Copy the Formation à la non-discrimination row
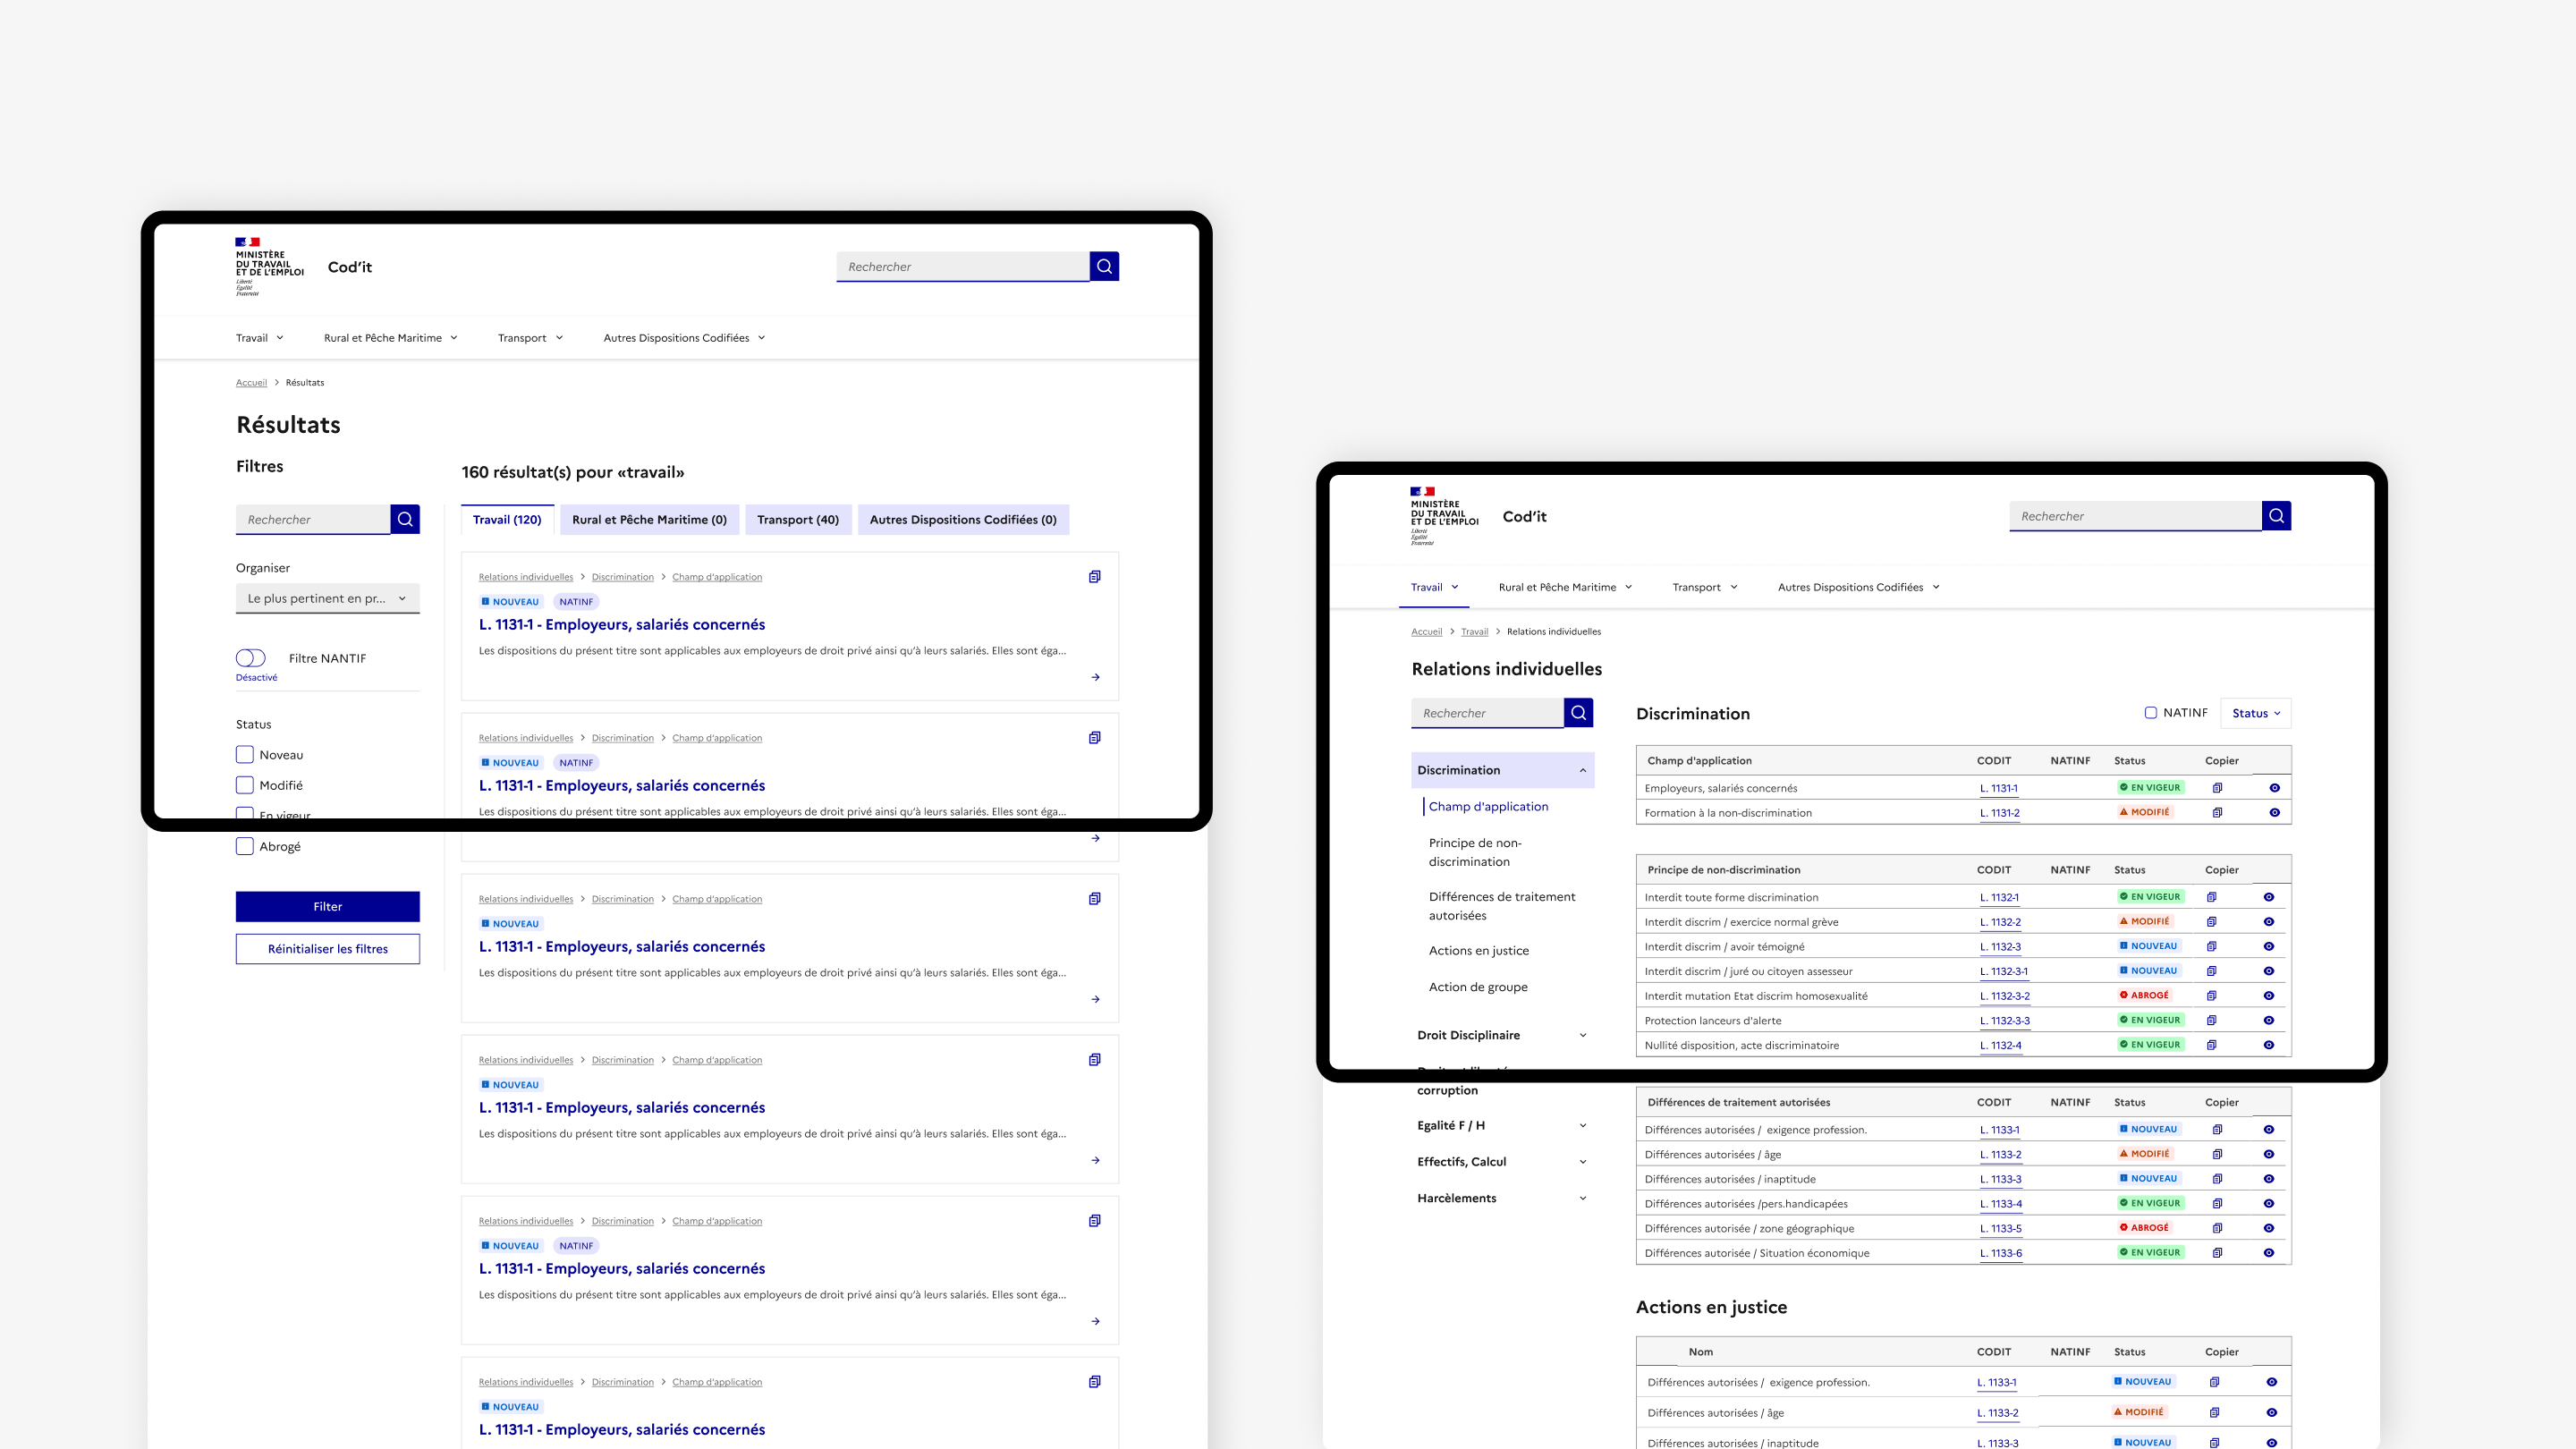Image resolution: width=2576 pixels, height=1449 pixels. point(2217,813)
